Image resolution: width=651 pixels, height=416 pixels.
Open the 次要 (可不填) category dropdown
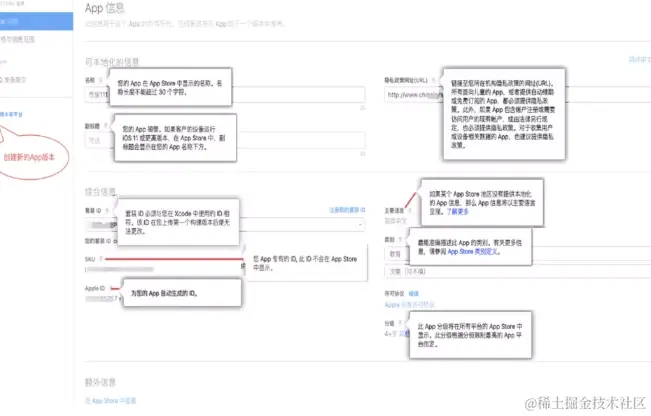[x=517, y=272]
